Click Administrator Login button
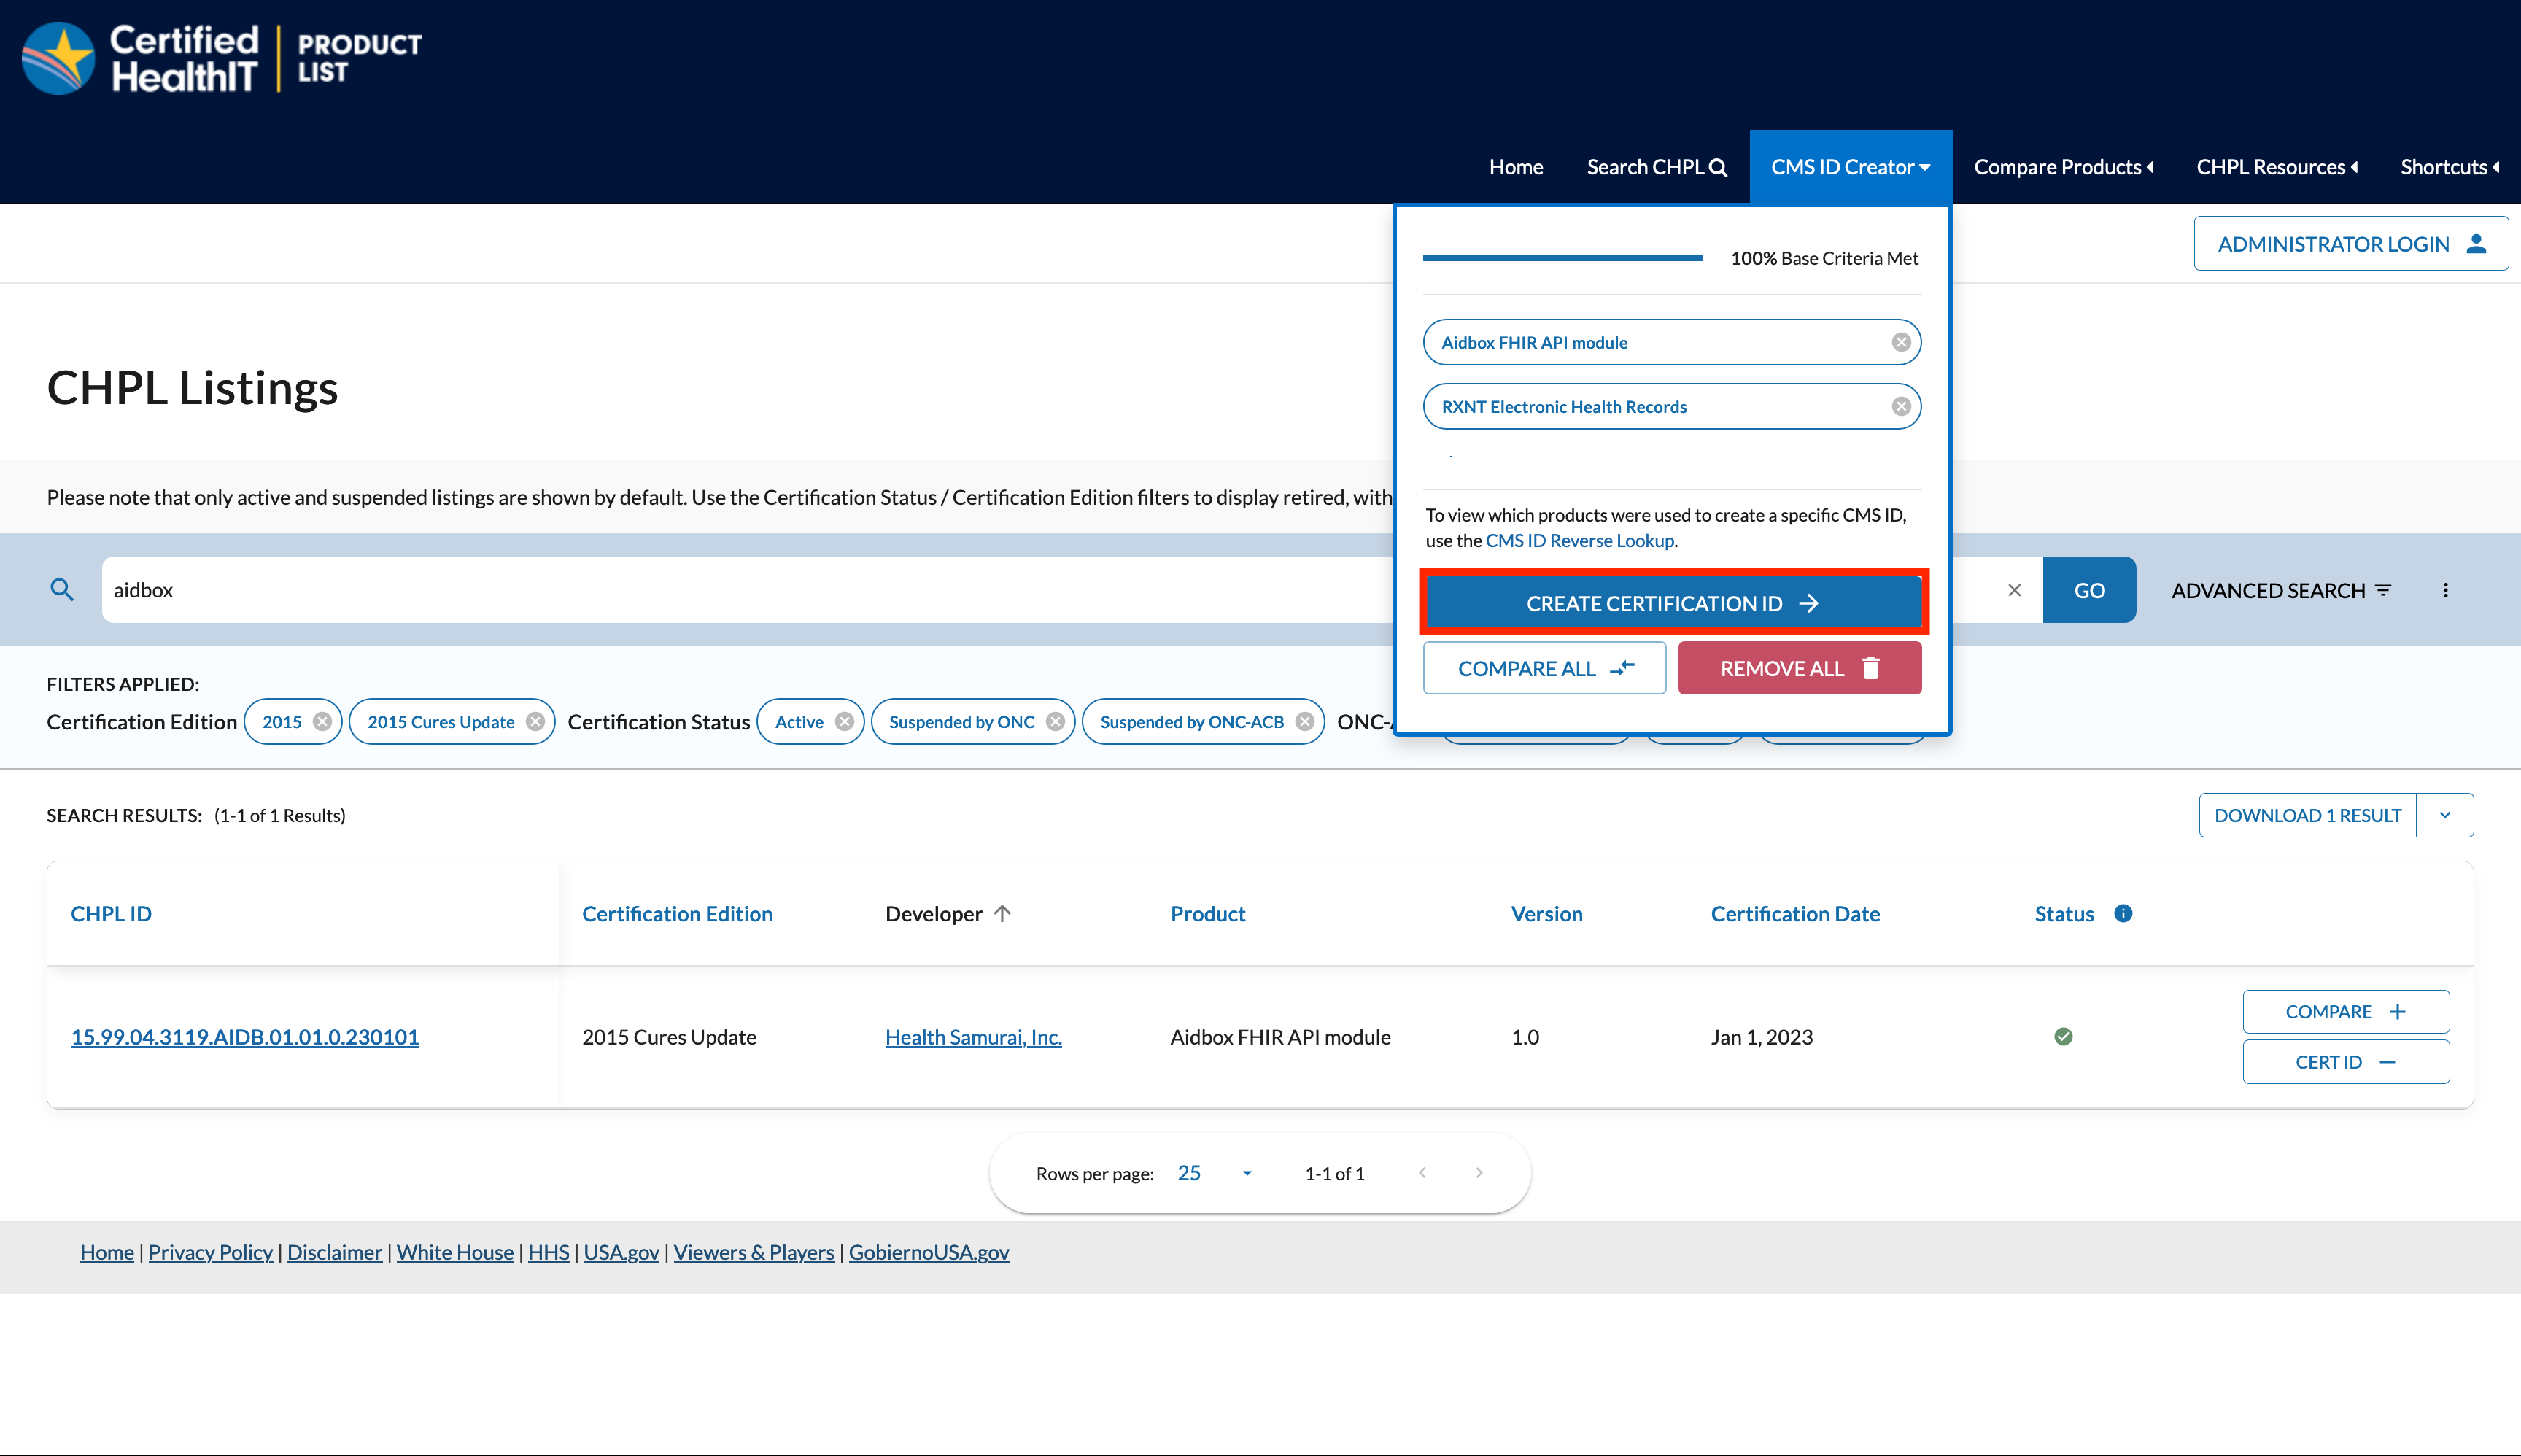 (x=2351, y=243)
